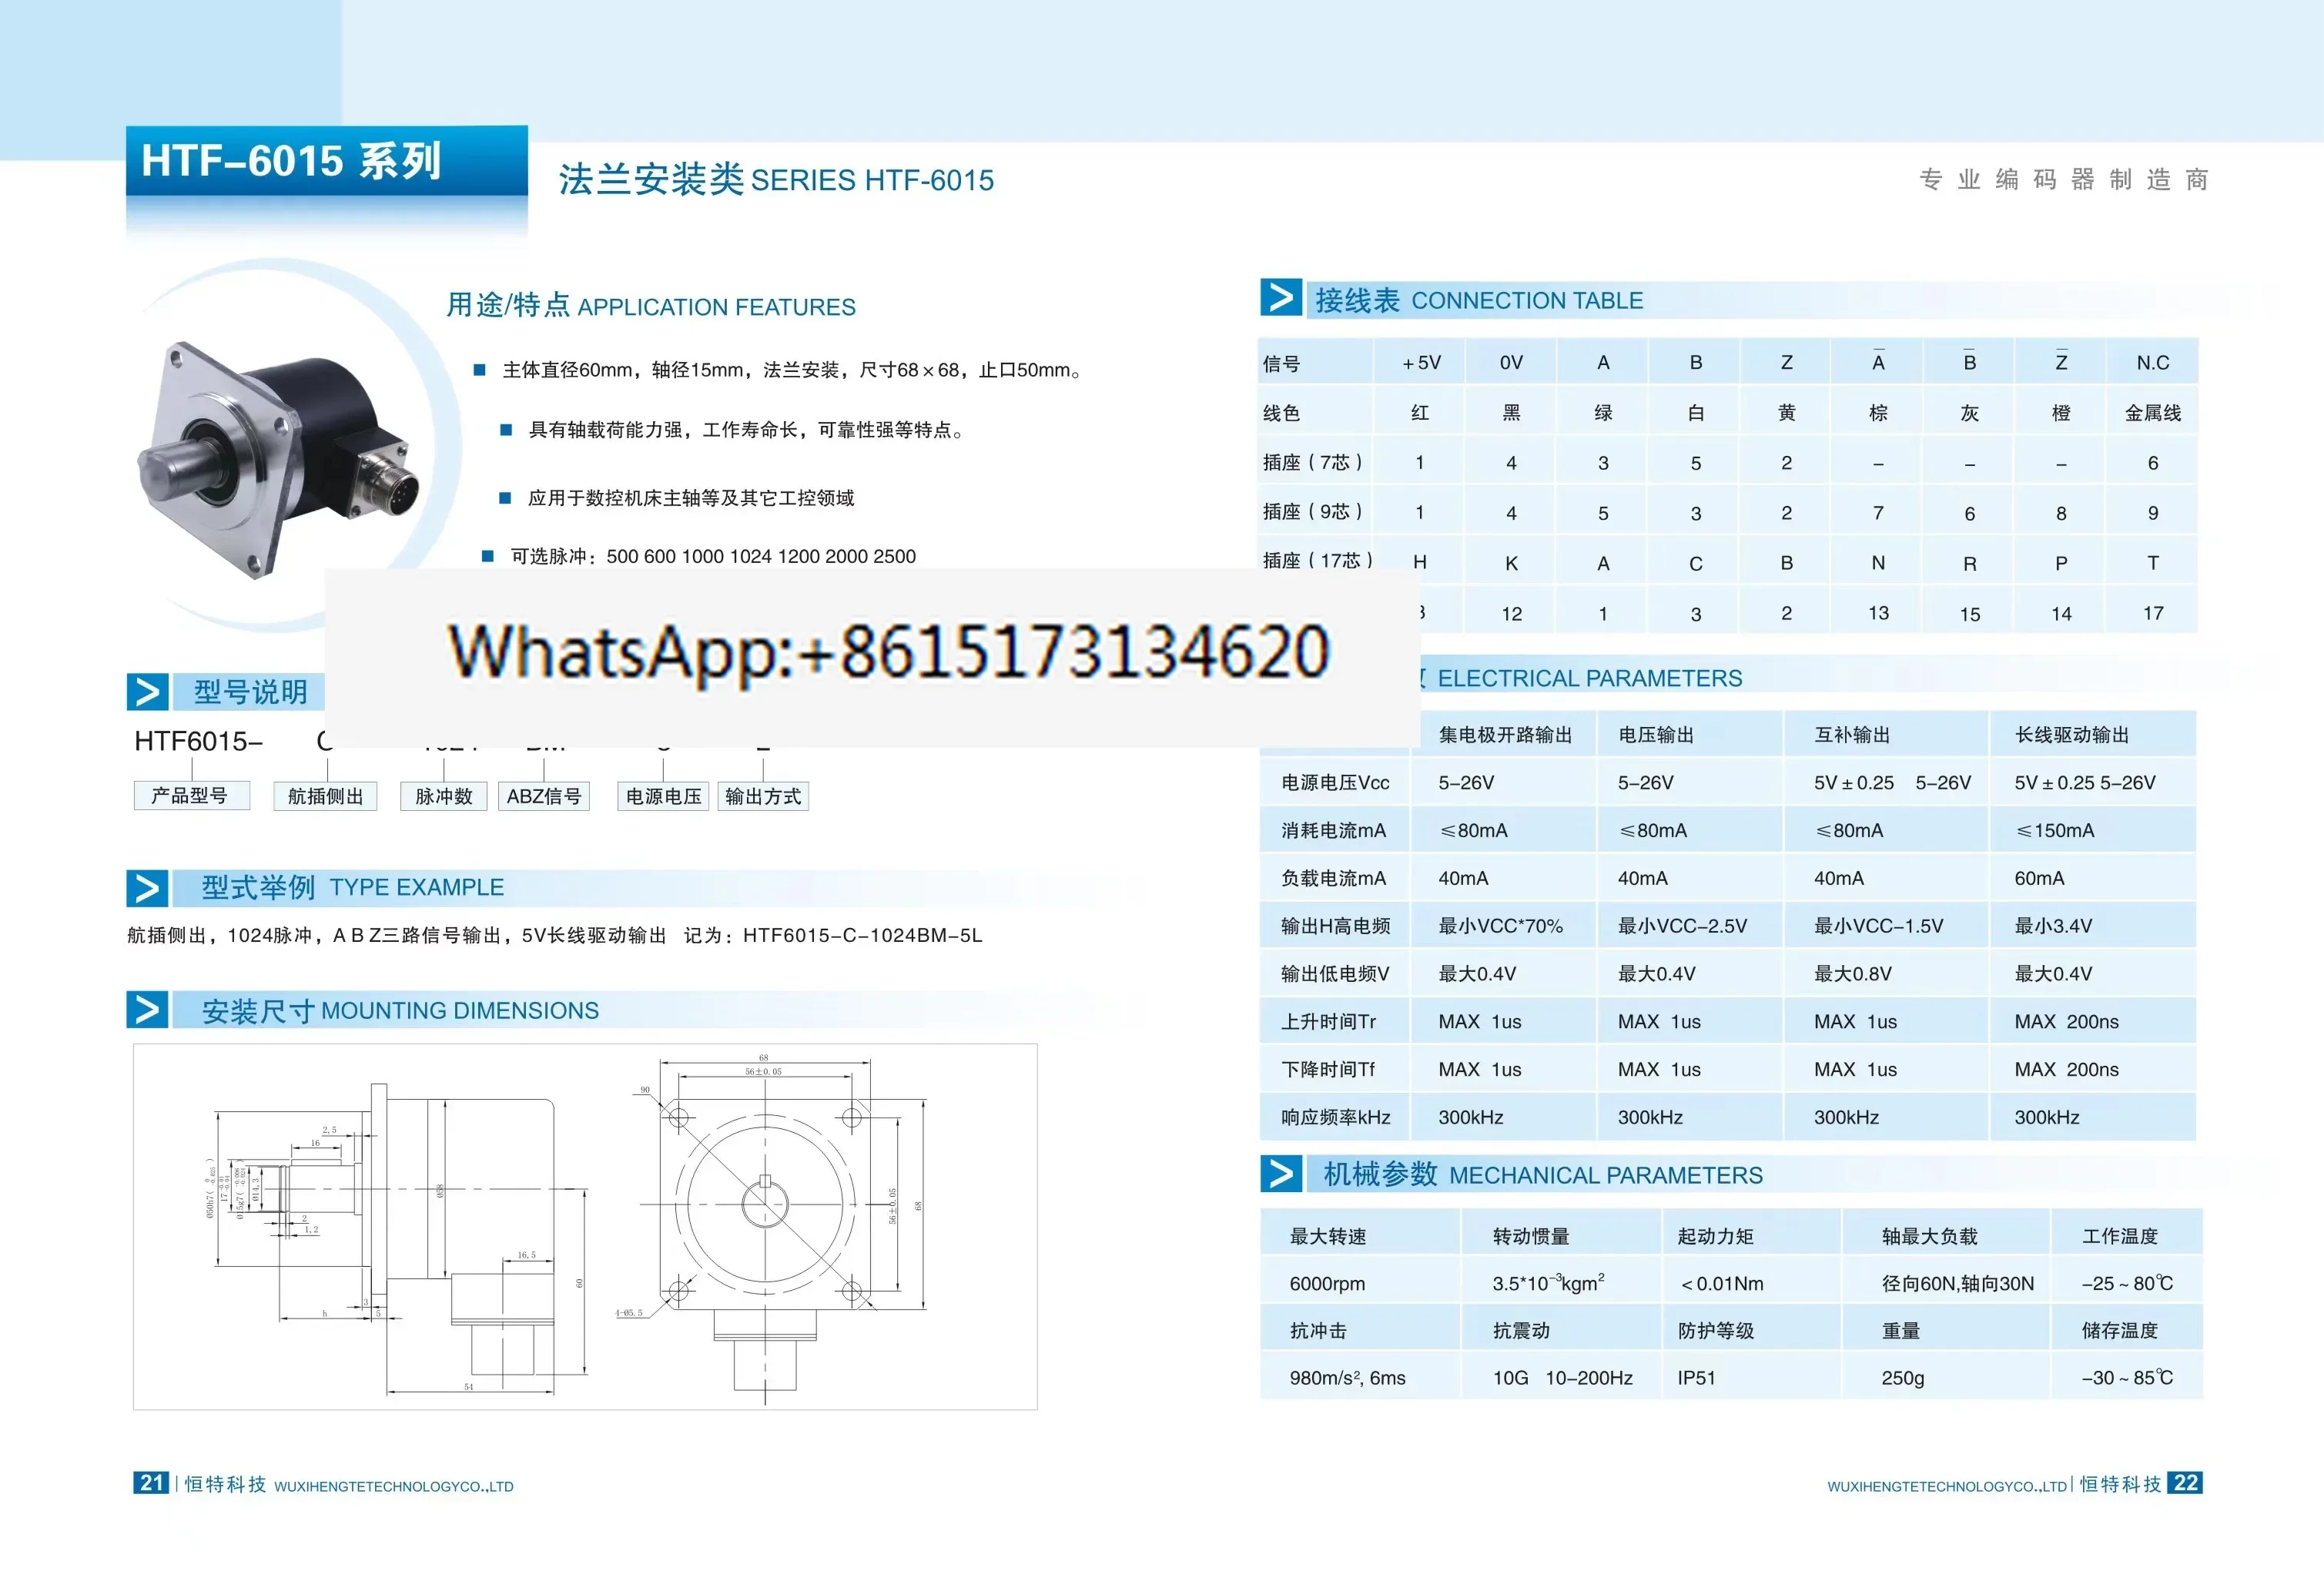Click arrow icon beside 型号说明 heading

[147, 691]
